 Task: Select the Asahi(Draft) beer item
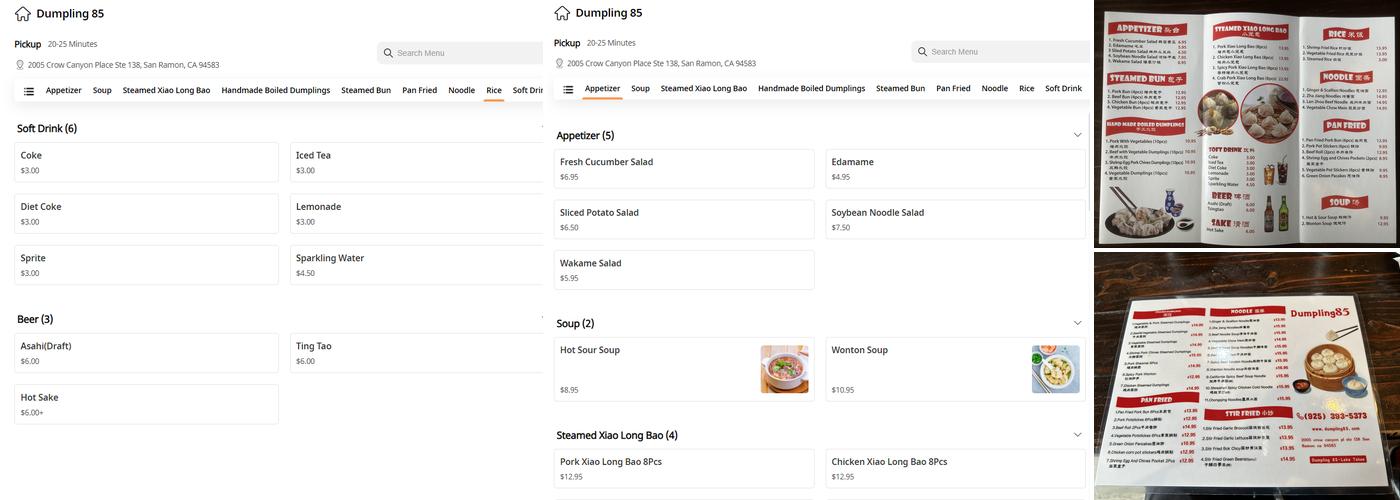[x=146, y=353]
